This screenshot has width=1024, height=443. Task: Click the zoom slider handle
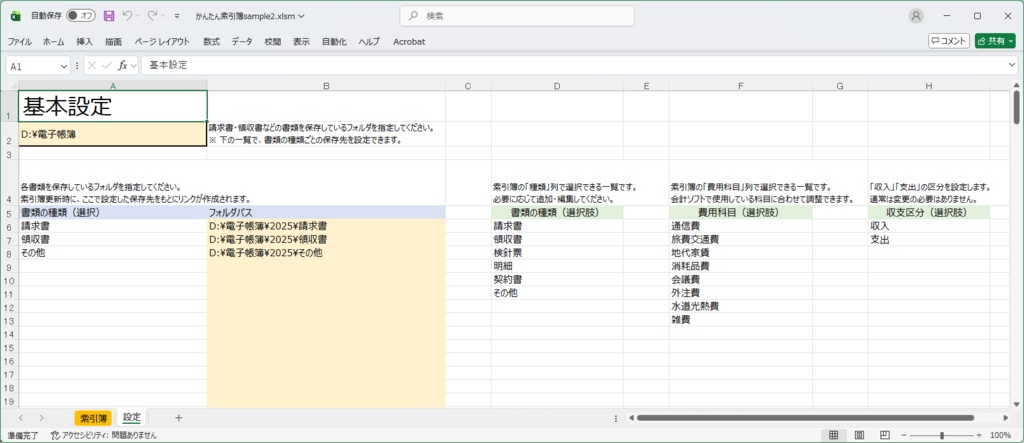[x=941, y=435]
